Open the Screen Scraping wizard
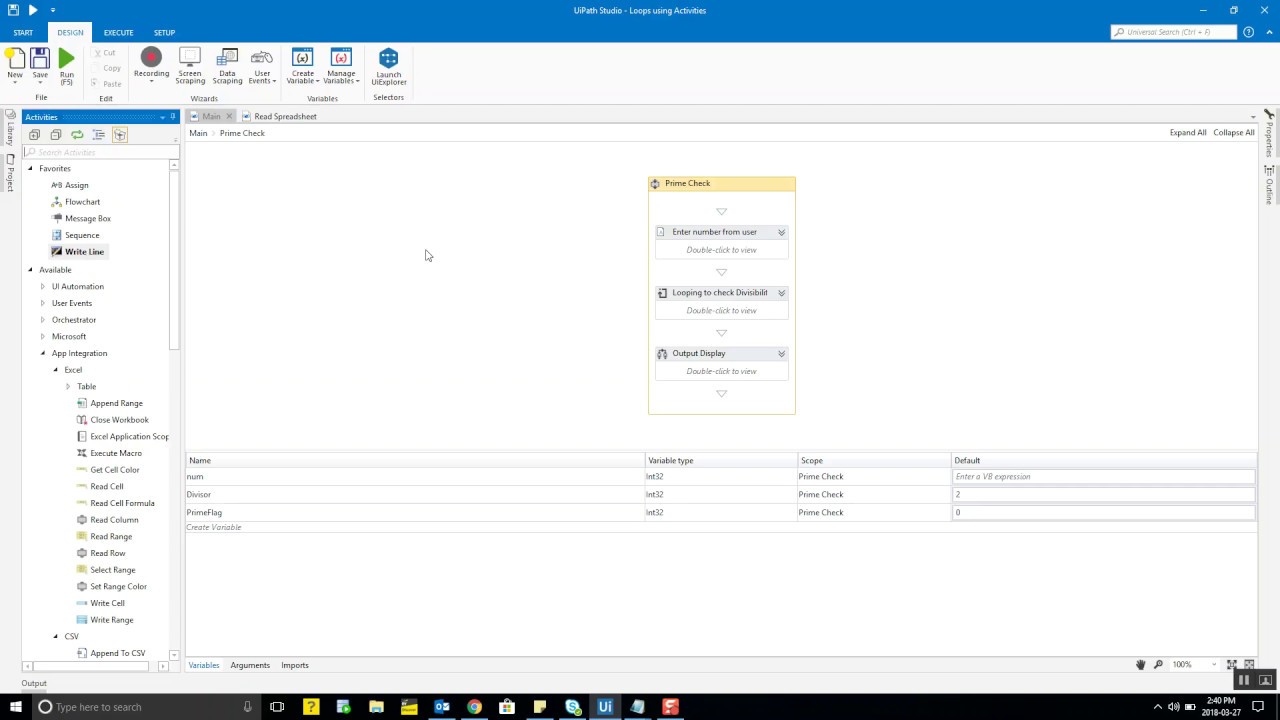Image resolution: width=1280 pixels, height=720 pixels. pyautogui.click(x=190, y=66)
